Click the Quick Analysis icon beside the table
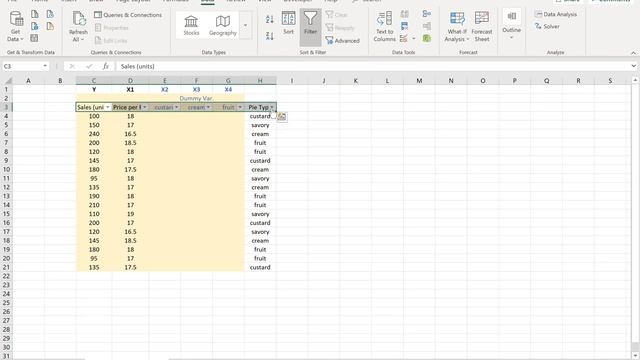640x360 pixels. pyautogui.click(x=282, y=117)
